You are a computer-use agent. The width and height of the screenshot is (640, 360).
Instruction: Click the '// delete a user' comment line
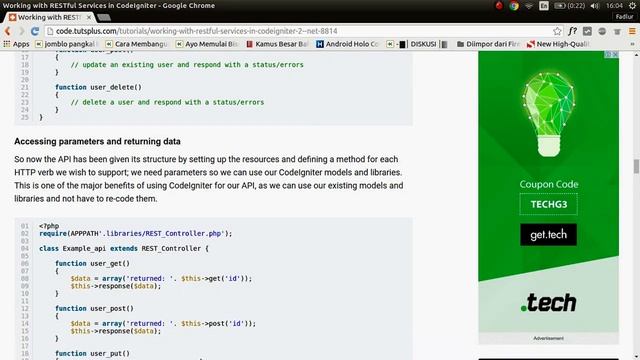(x=167, y=102)
